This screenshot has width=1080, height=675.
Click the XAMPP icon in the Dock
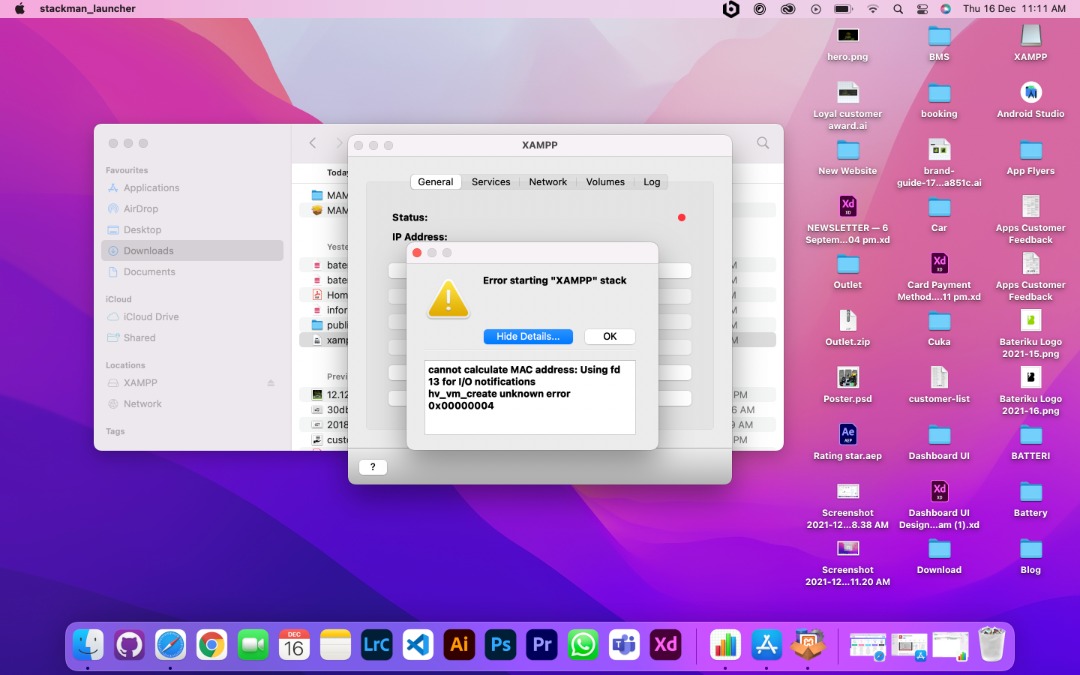click(x=807, y=645)
